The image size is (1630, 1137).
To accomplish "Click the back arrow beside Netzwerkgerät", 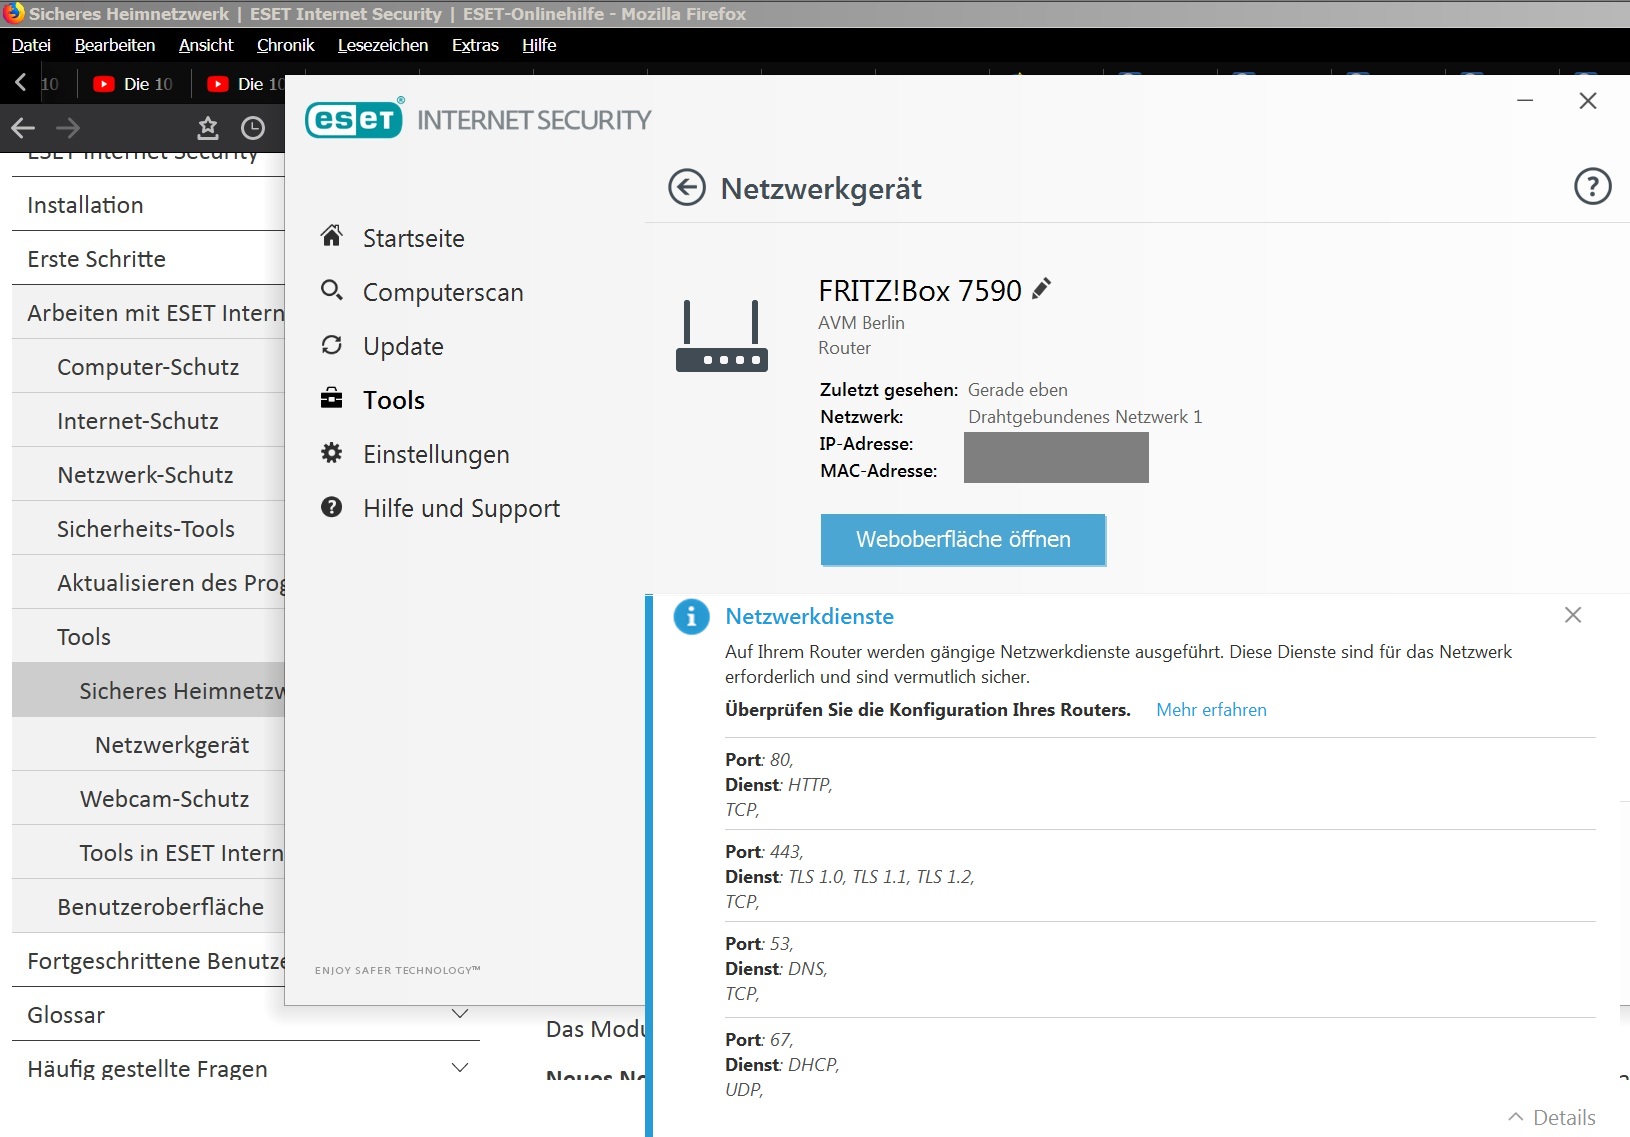I will coord(687,188).
